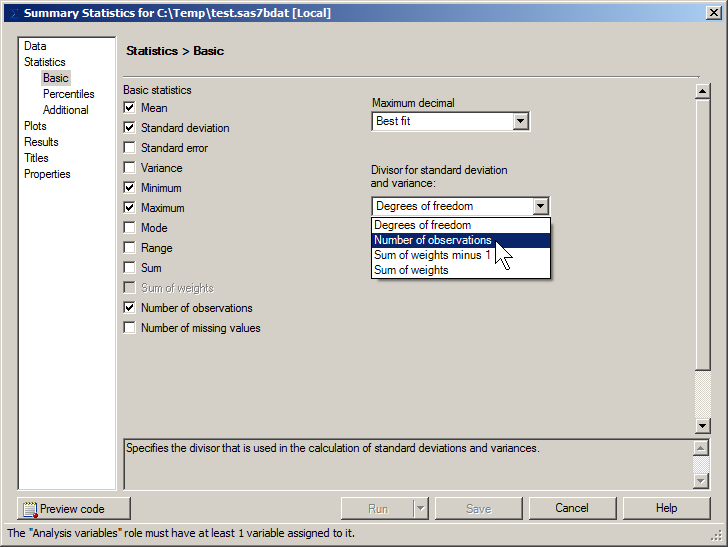Choose Degrees of freedom in the list
Image resolution: width=728 pixels, height=547 pixels.
(461, 225)
